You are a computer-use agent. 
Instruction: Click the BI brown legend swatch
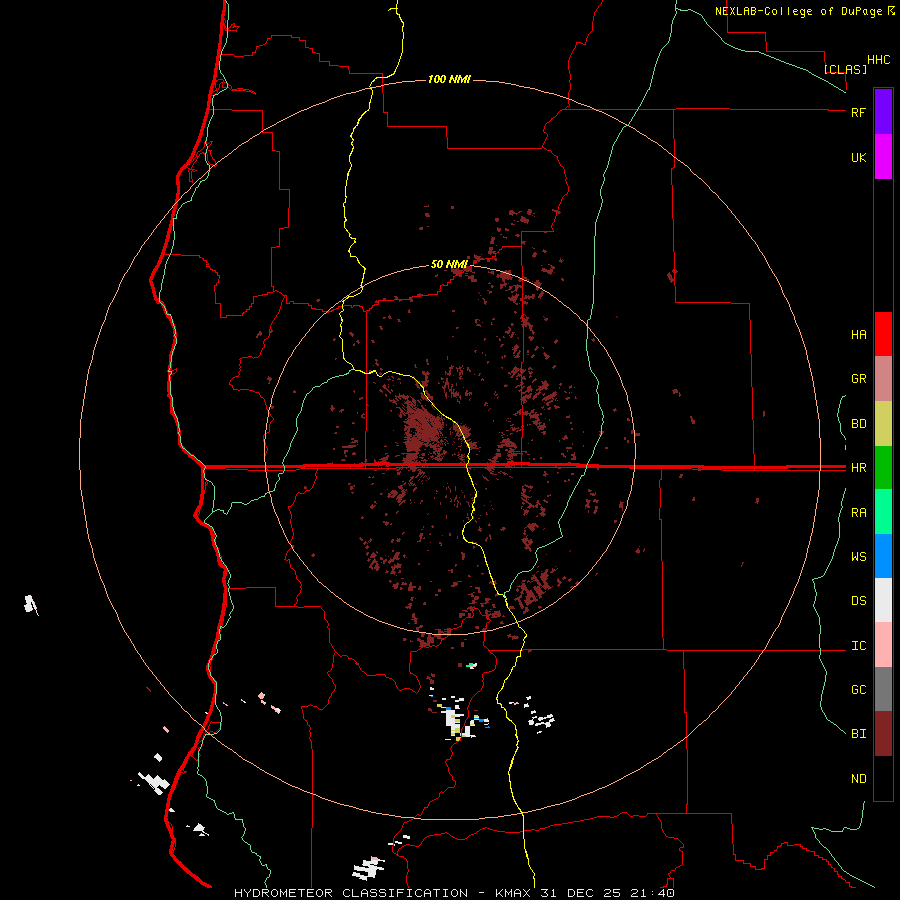(883, 734)
